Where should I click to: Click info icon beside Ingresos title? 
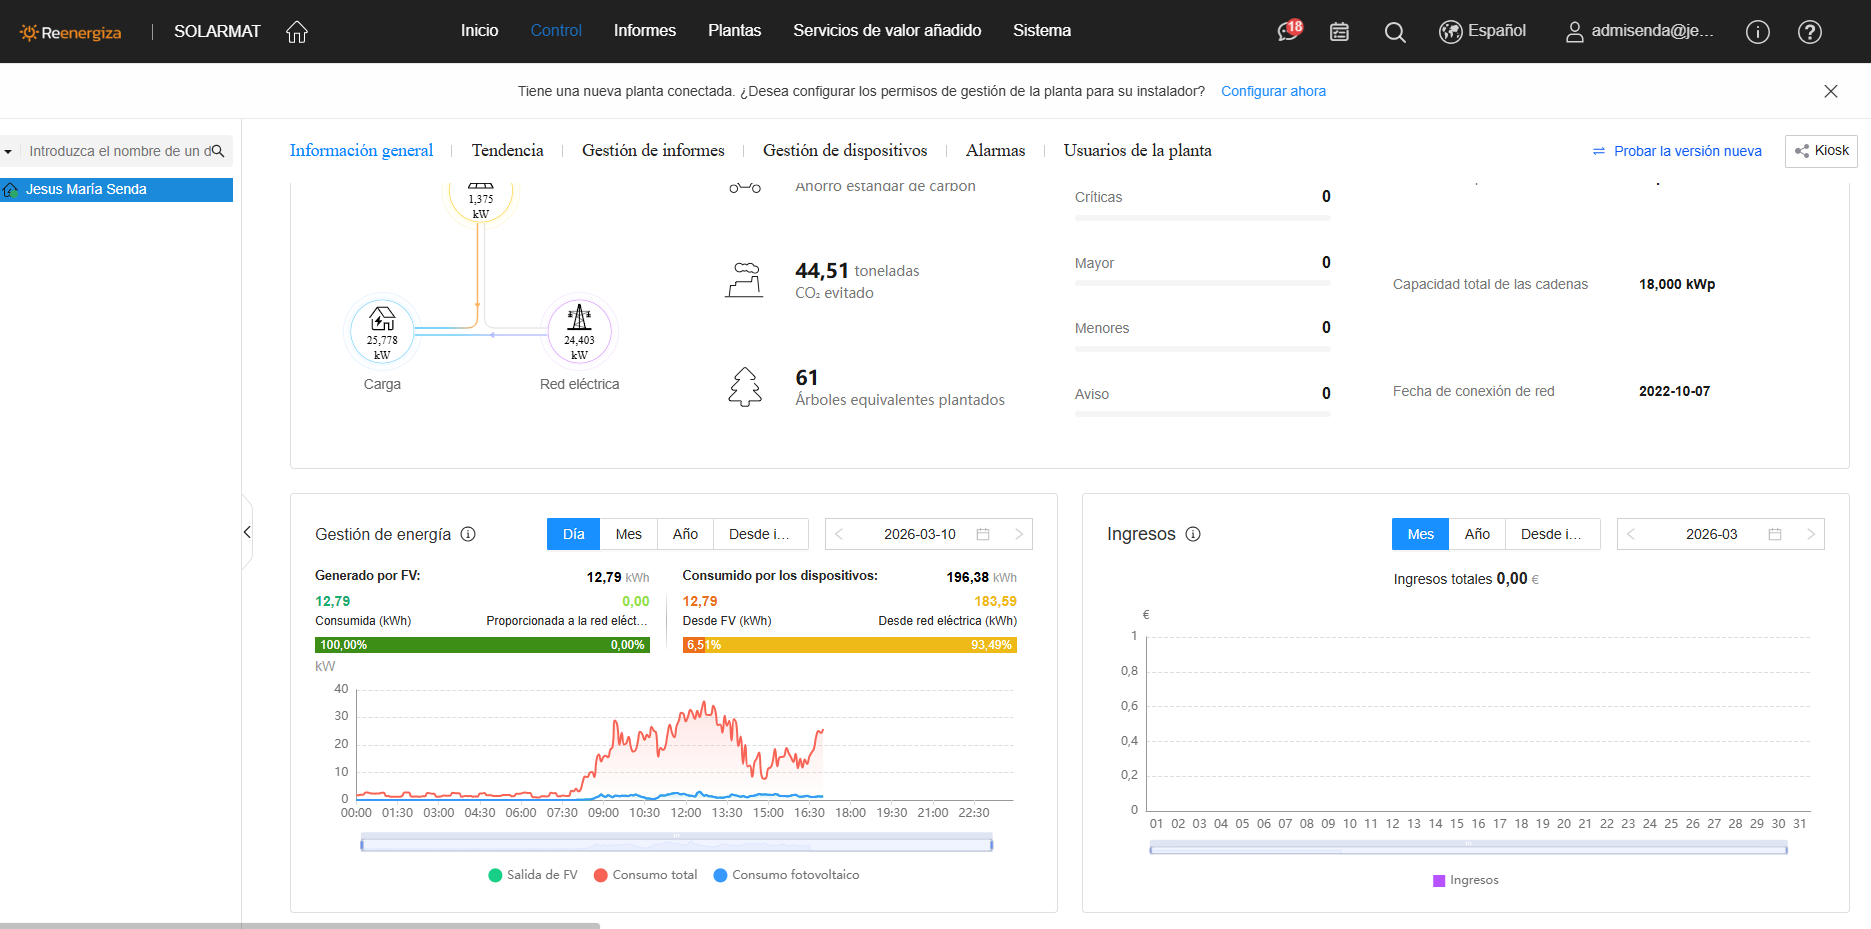pyautogui.click(x=1193, y=534)
